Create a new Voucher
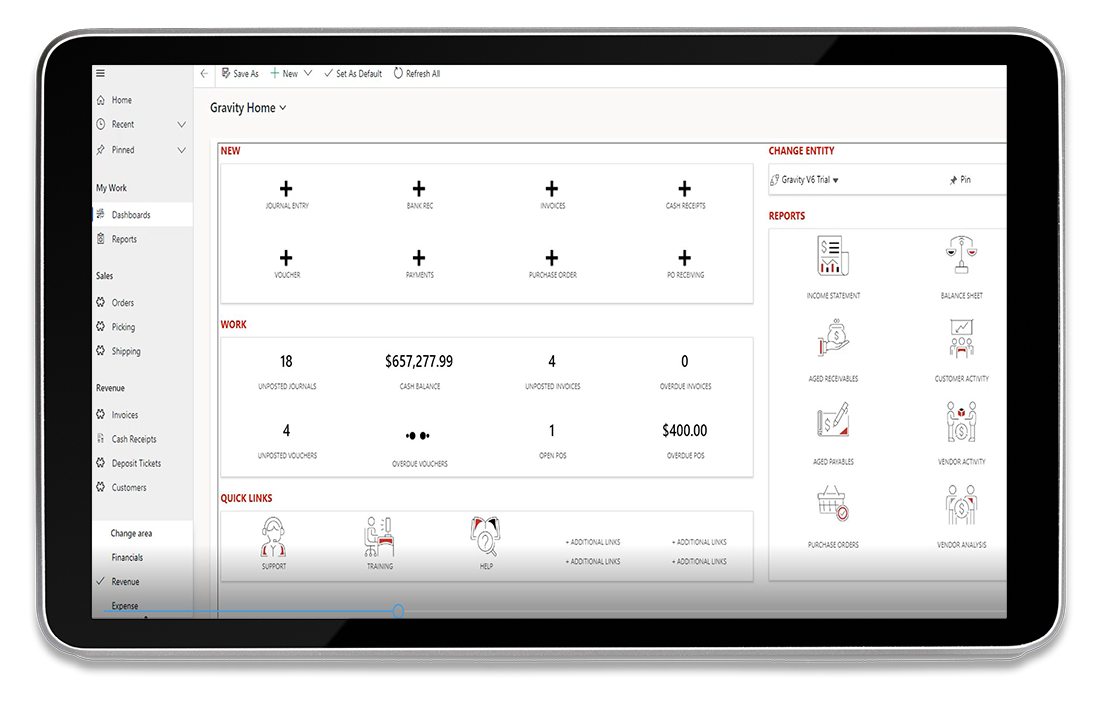 [286, 264]
